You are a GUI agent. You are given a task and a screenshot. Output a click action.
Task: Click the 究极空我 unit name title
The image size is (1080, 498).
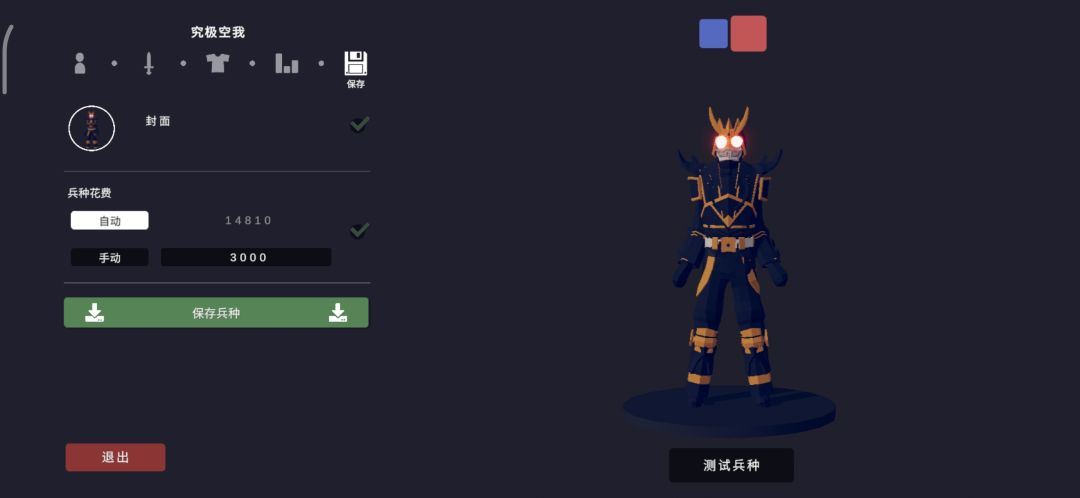218,32
